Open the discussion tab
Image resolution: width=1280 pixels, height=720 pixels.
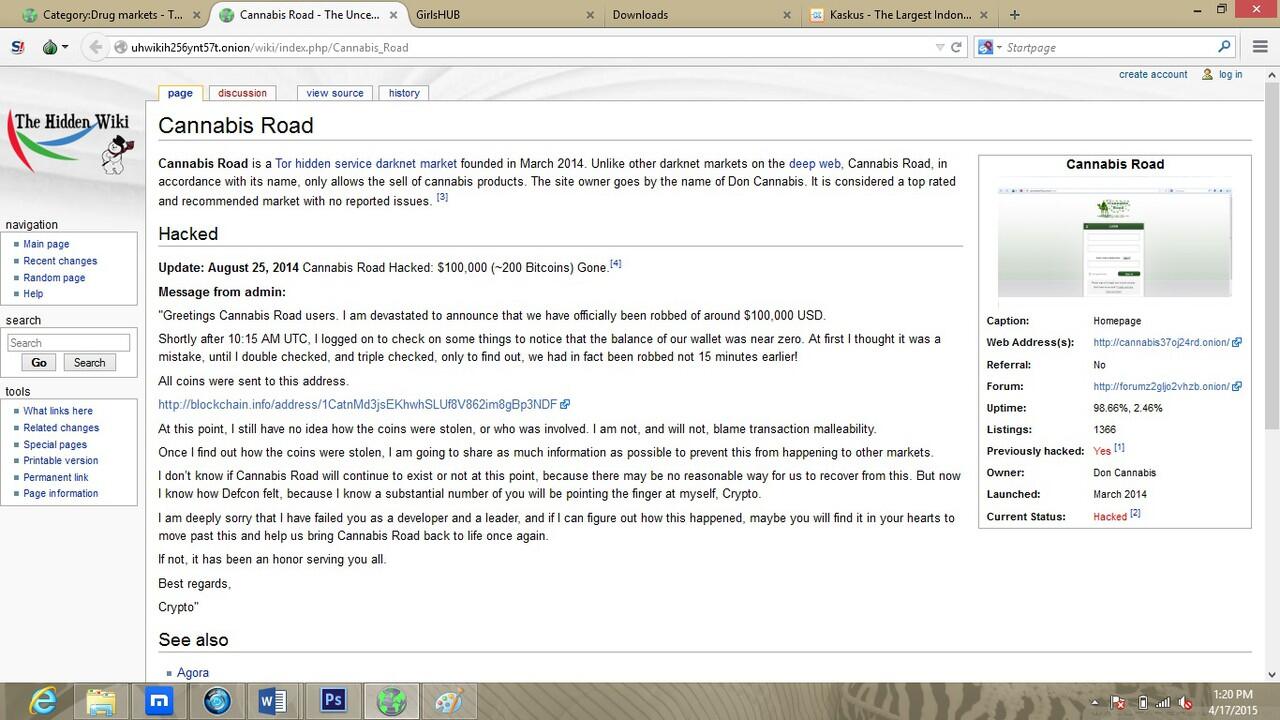point(243,93)
